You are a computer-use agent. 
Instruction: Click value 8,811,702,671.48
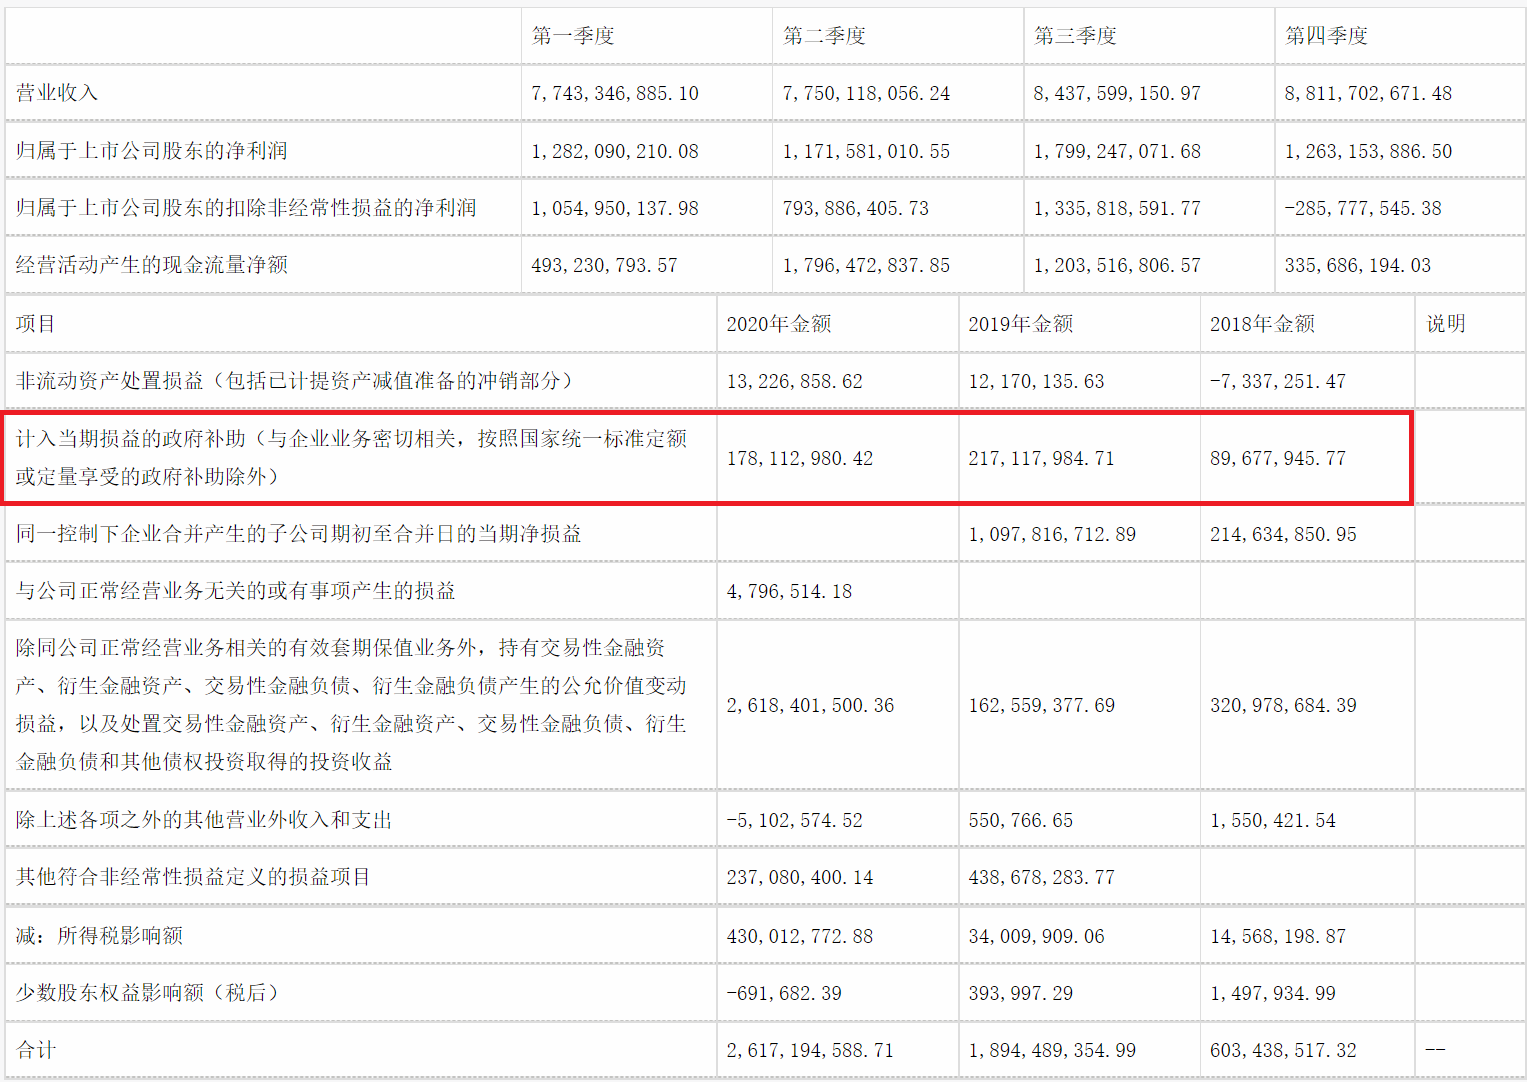click(x=1368, y=93)
